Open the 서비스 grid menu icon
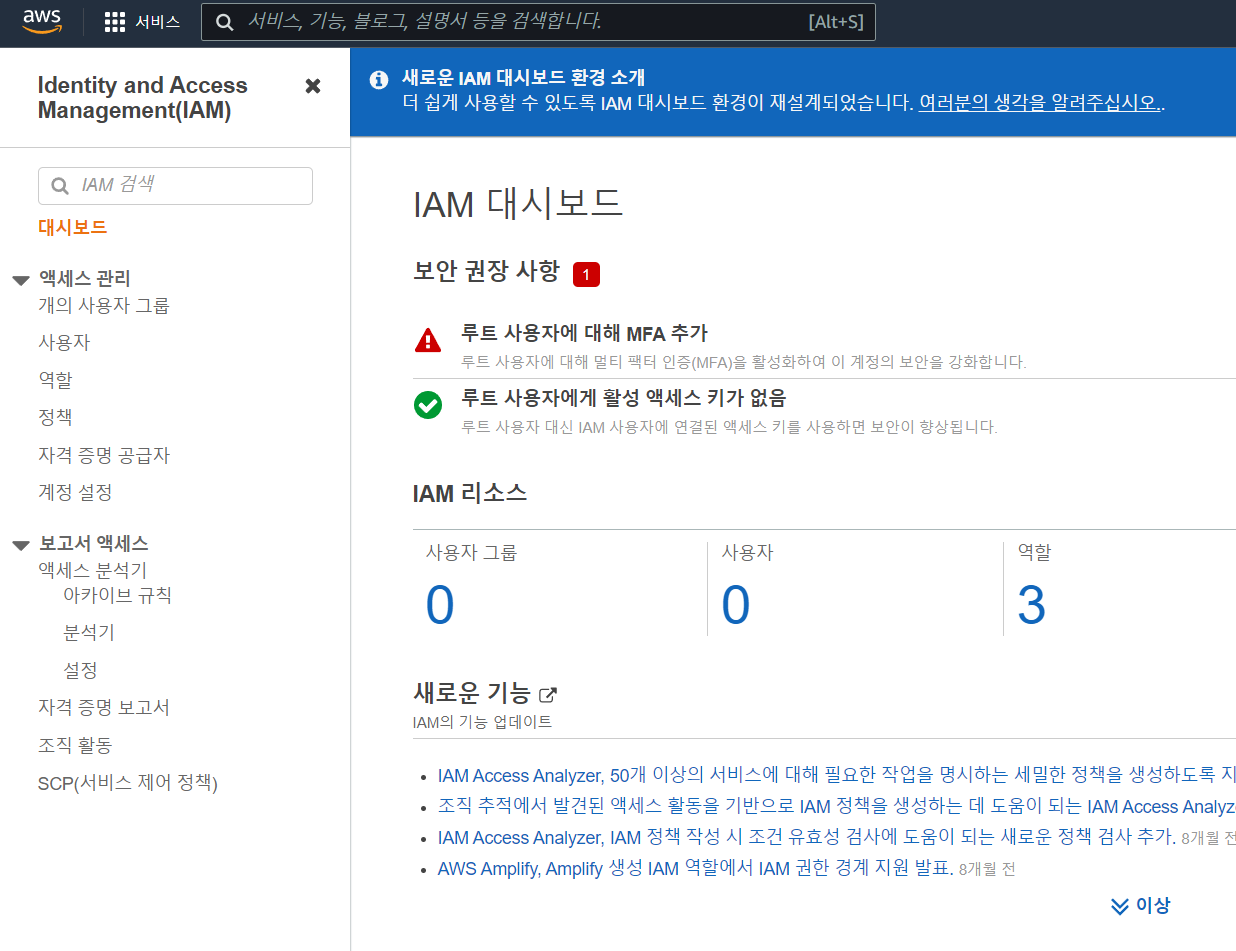 point(115,22)
